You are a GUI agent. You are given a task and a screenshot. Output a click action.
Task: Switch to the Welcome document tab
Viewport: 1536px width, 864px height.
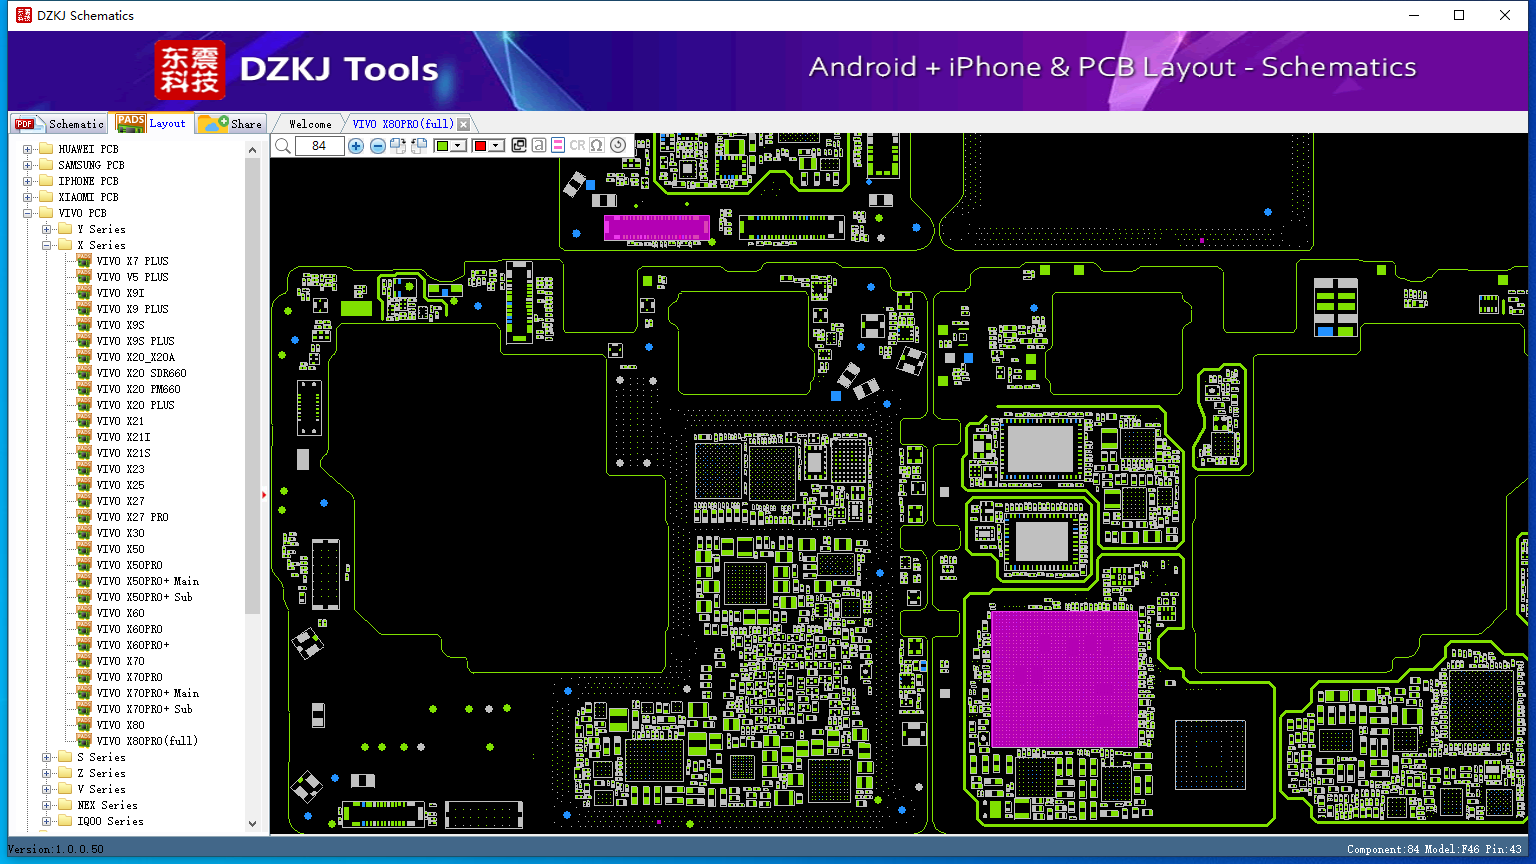(310, 124)
